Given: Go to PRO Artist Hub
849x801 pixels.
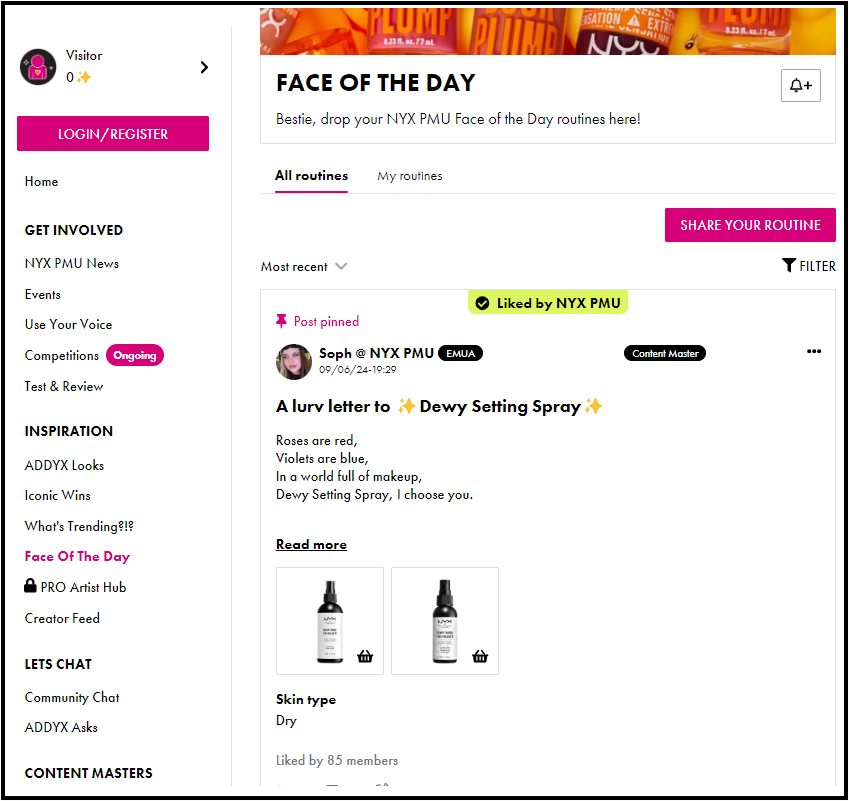Looking at the screenshot, I should pos(83,587).
